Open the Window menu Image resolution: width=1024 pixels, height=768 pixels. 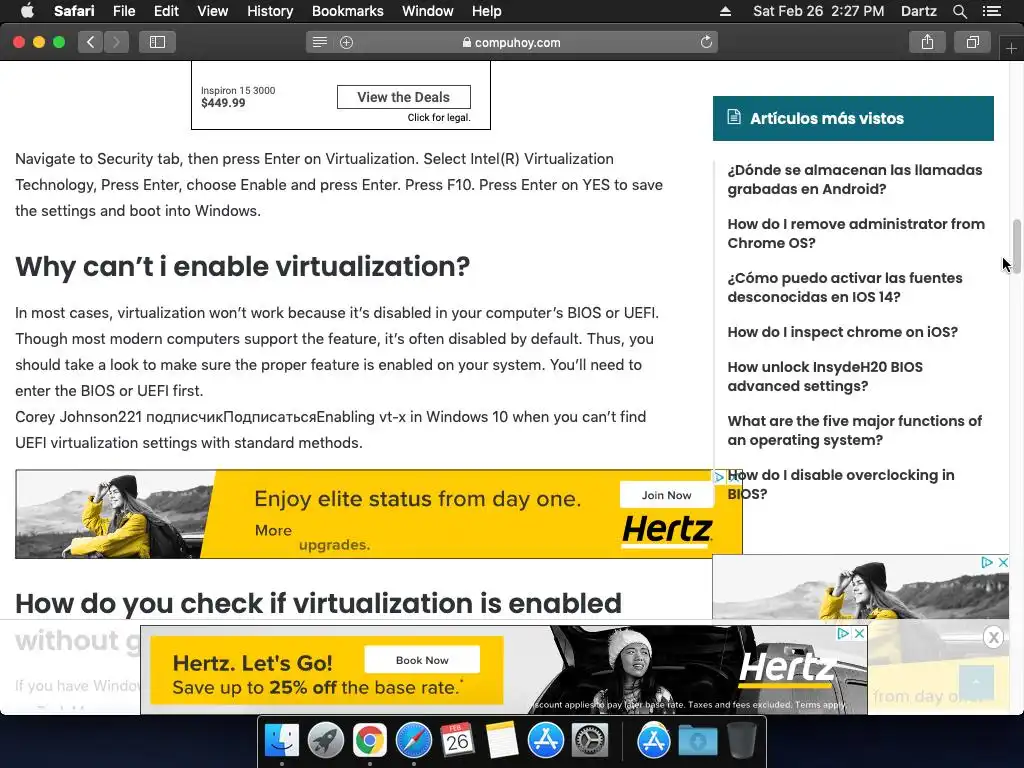click(x=428, y=11)
